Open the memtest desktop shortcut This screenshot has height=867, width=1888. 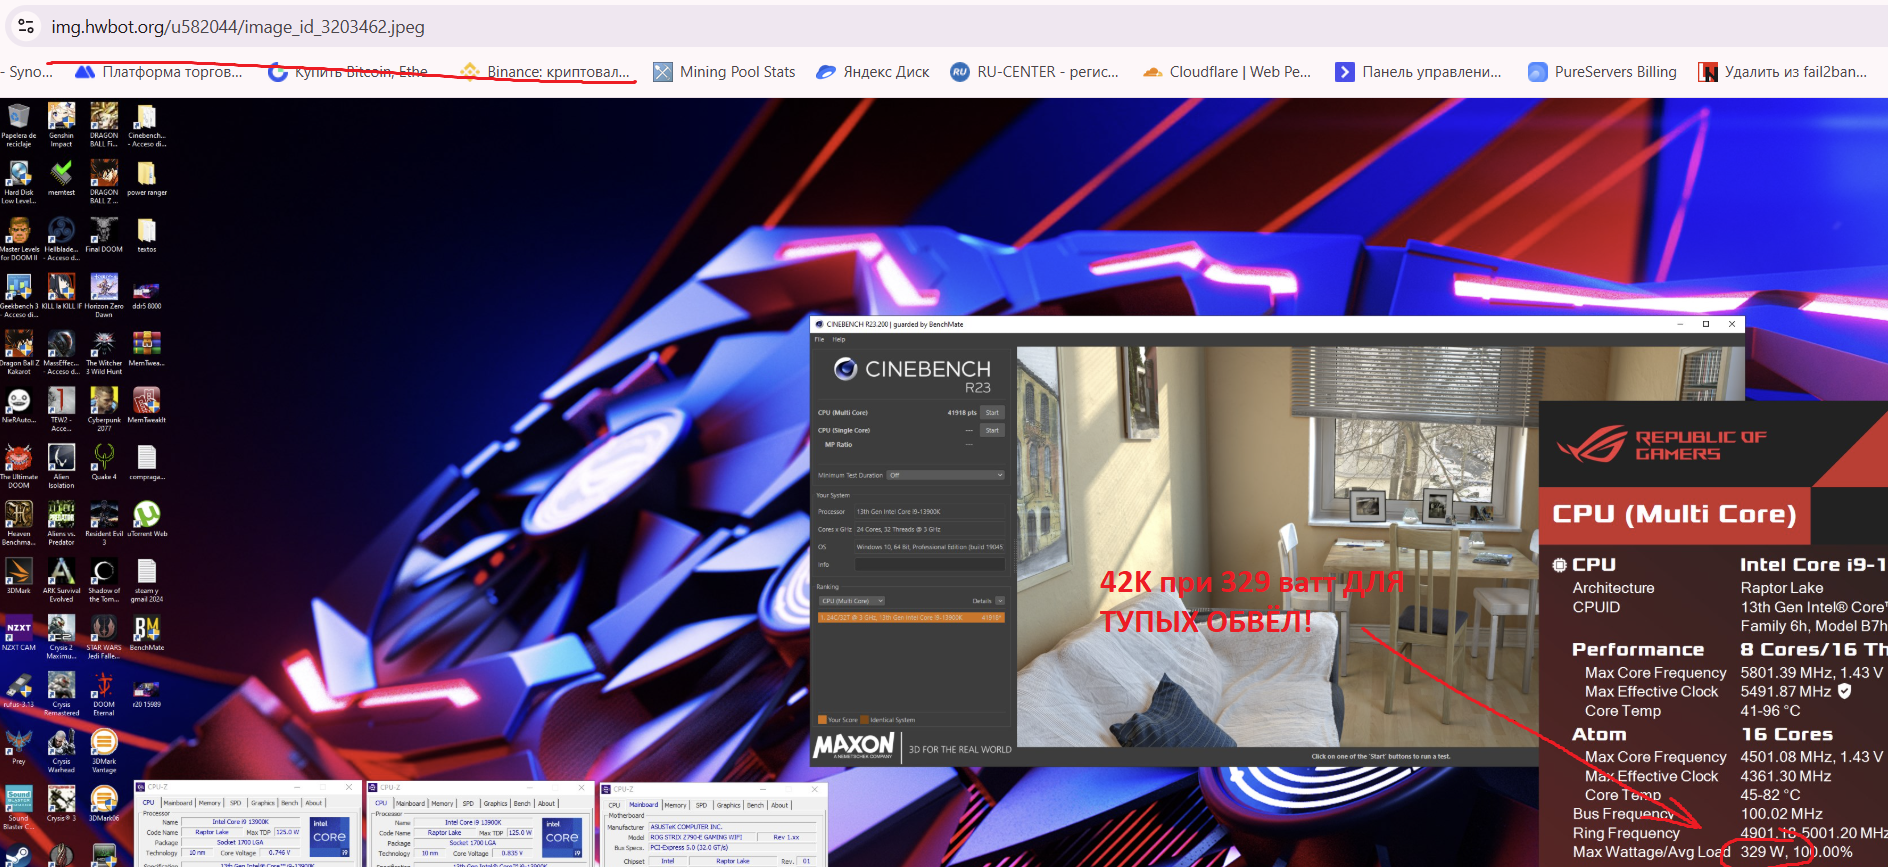tap(61, 179)
